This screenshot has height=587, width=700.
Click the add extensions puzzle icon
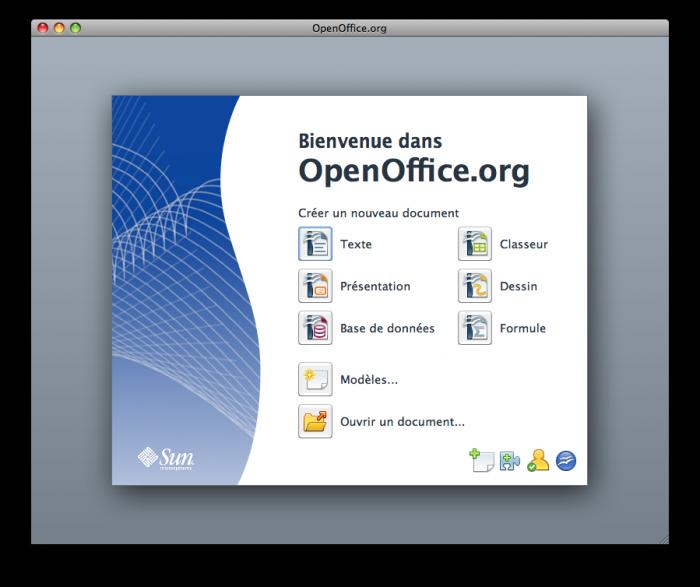pos(510,461)
